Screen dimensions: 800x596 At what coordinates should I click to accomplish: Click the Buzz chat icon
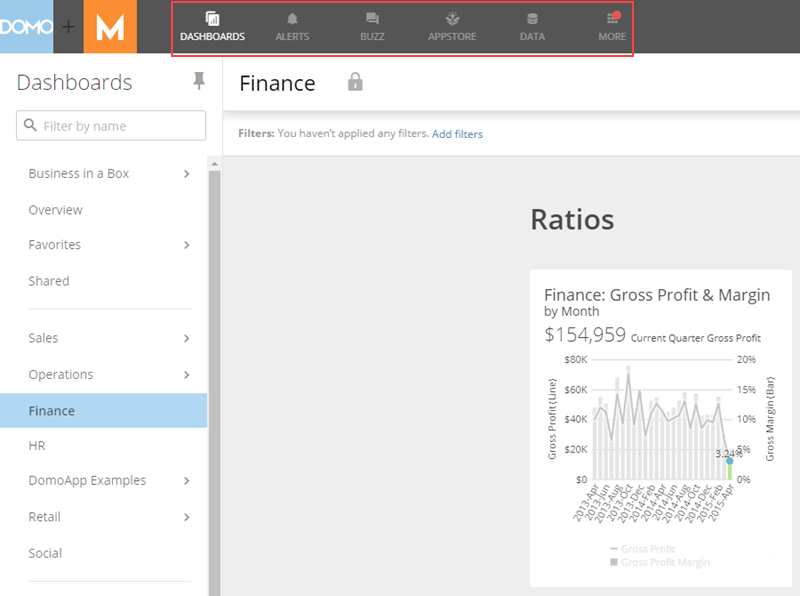pos(372,19)
